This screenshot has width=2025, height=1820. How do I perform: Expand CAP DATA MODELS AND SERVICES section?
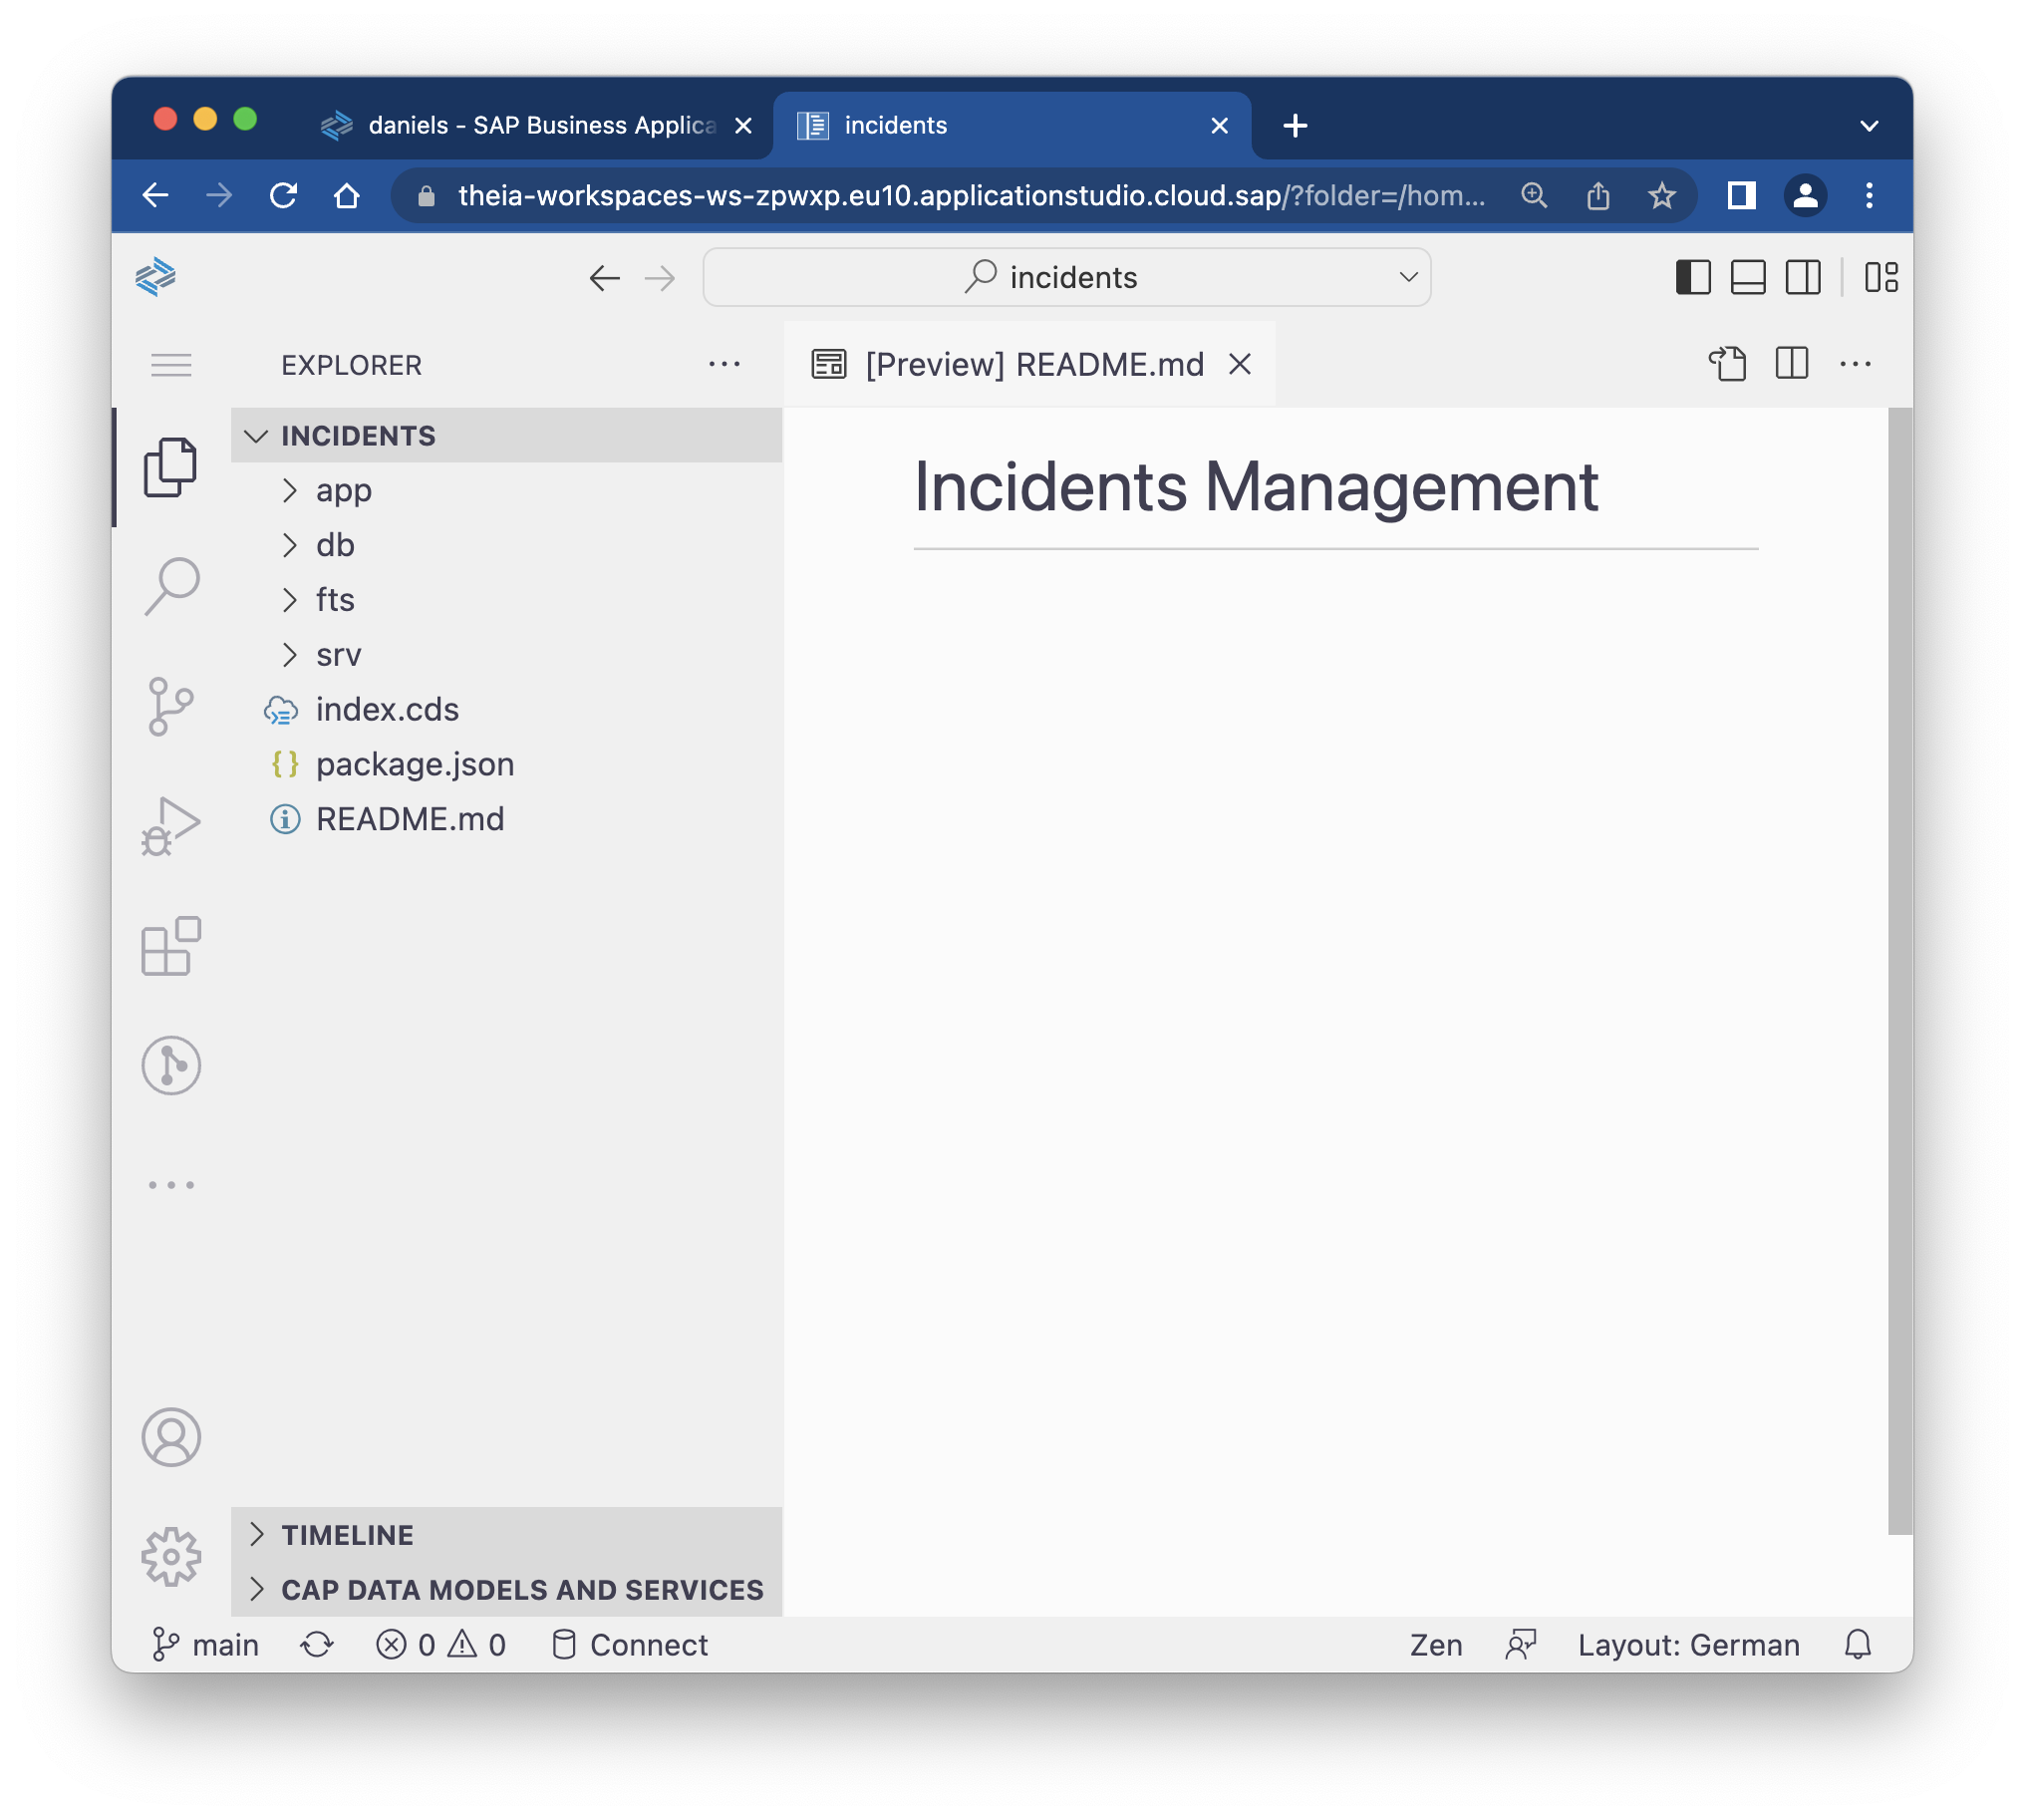506,1591
